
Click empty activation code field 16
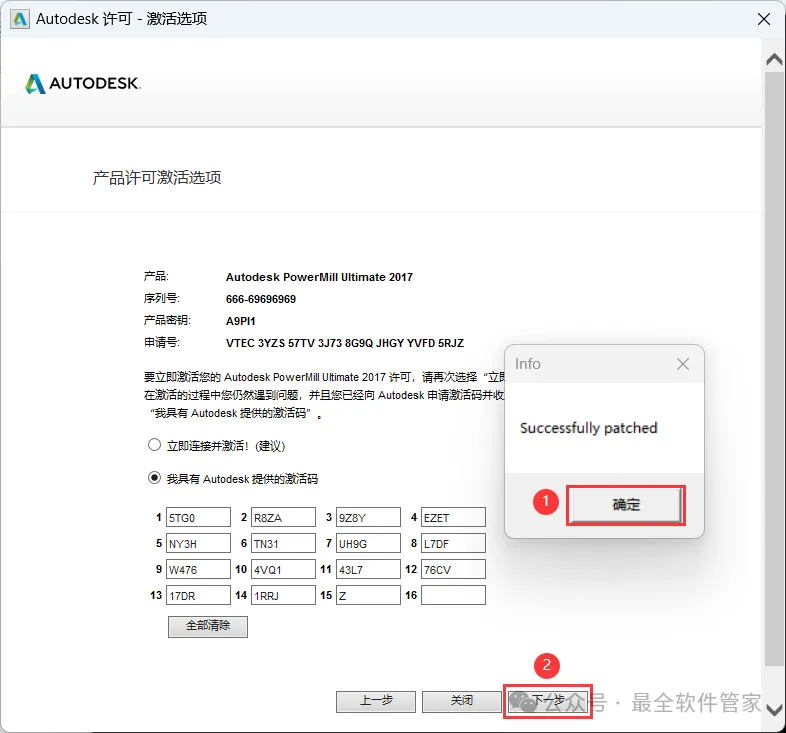click(453, 595)
